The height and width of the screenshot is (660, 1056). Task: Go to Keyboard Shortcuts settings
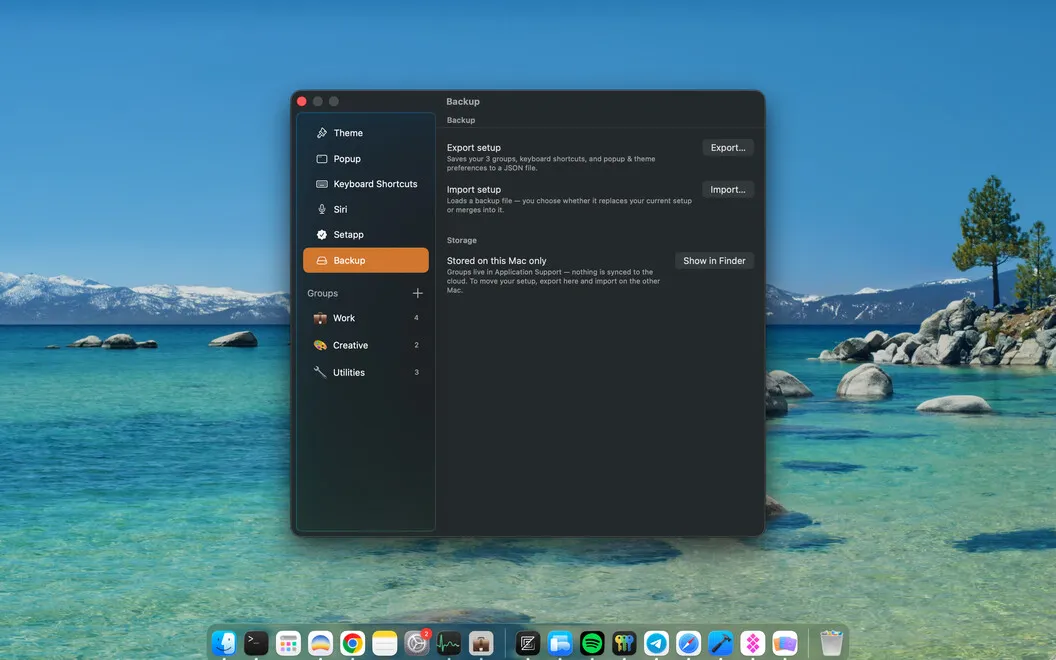point(366,184)
